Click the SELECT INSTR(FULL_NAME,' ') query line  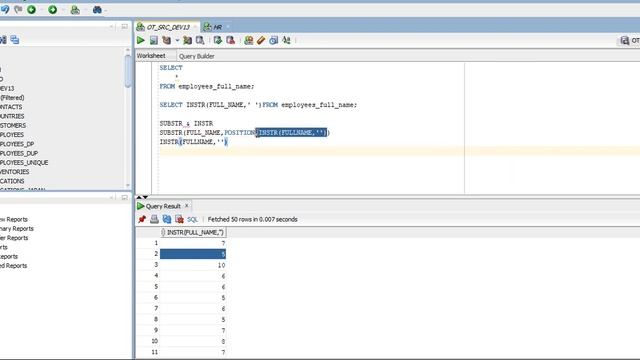click(x=258, y=105)
